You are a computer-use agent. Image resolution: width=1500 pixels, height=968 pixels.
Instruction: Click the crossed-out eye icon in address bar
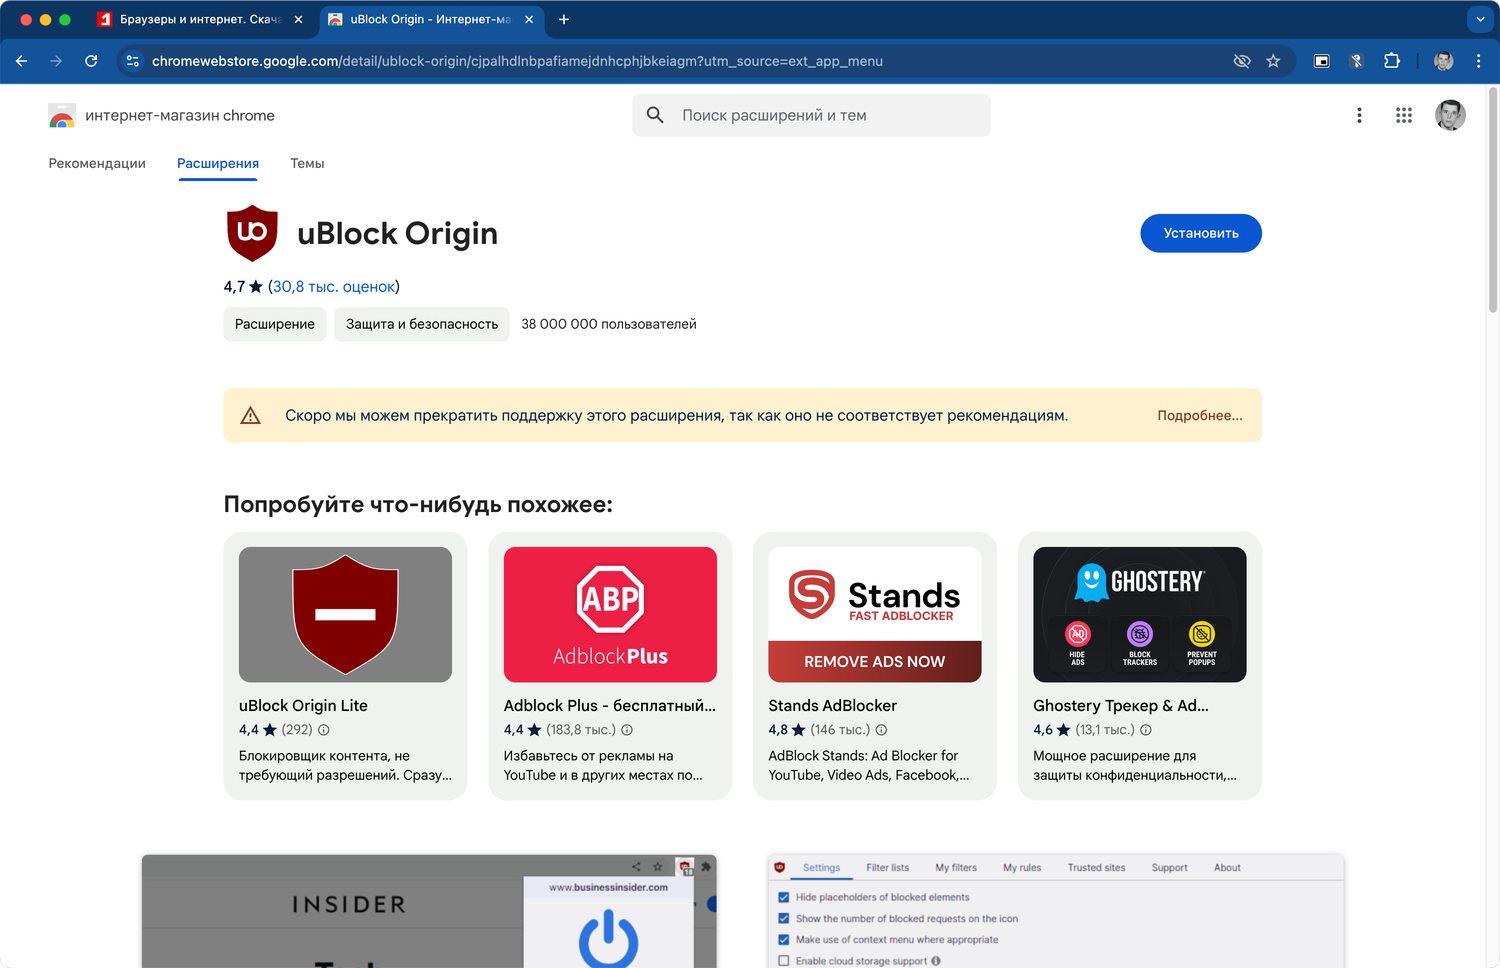1242,61
